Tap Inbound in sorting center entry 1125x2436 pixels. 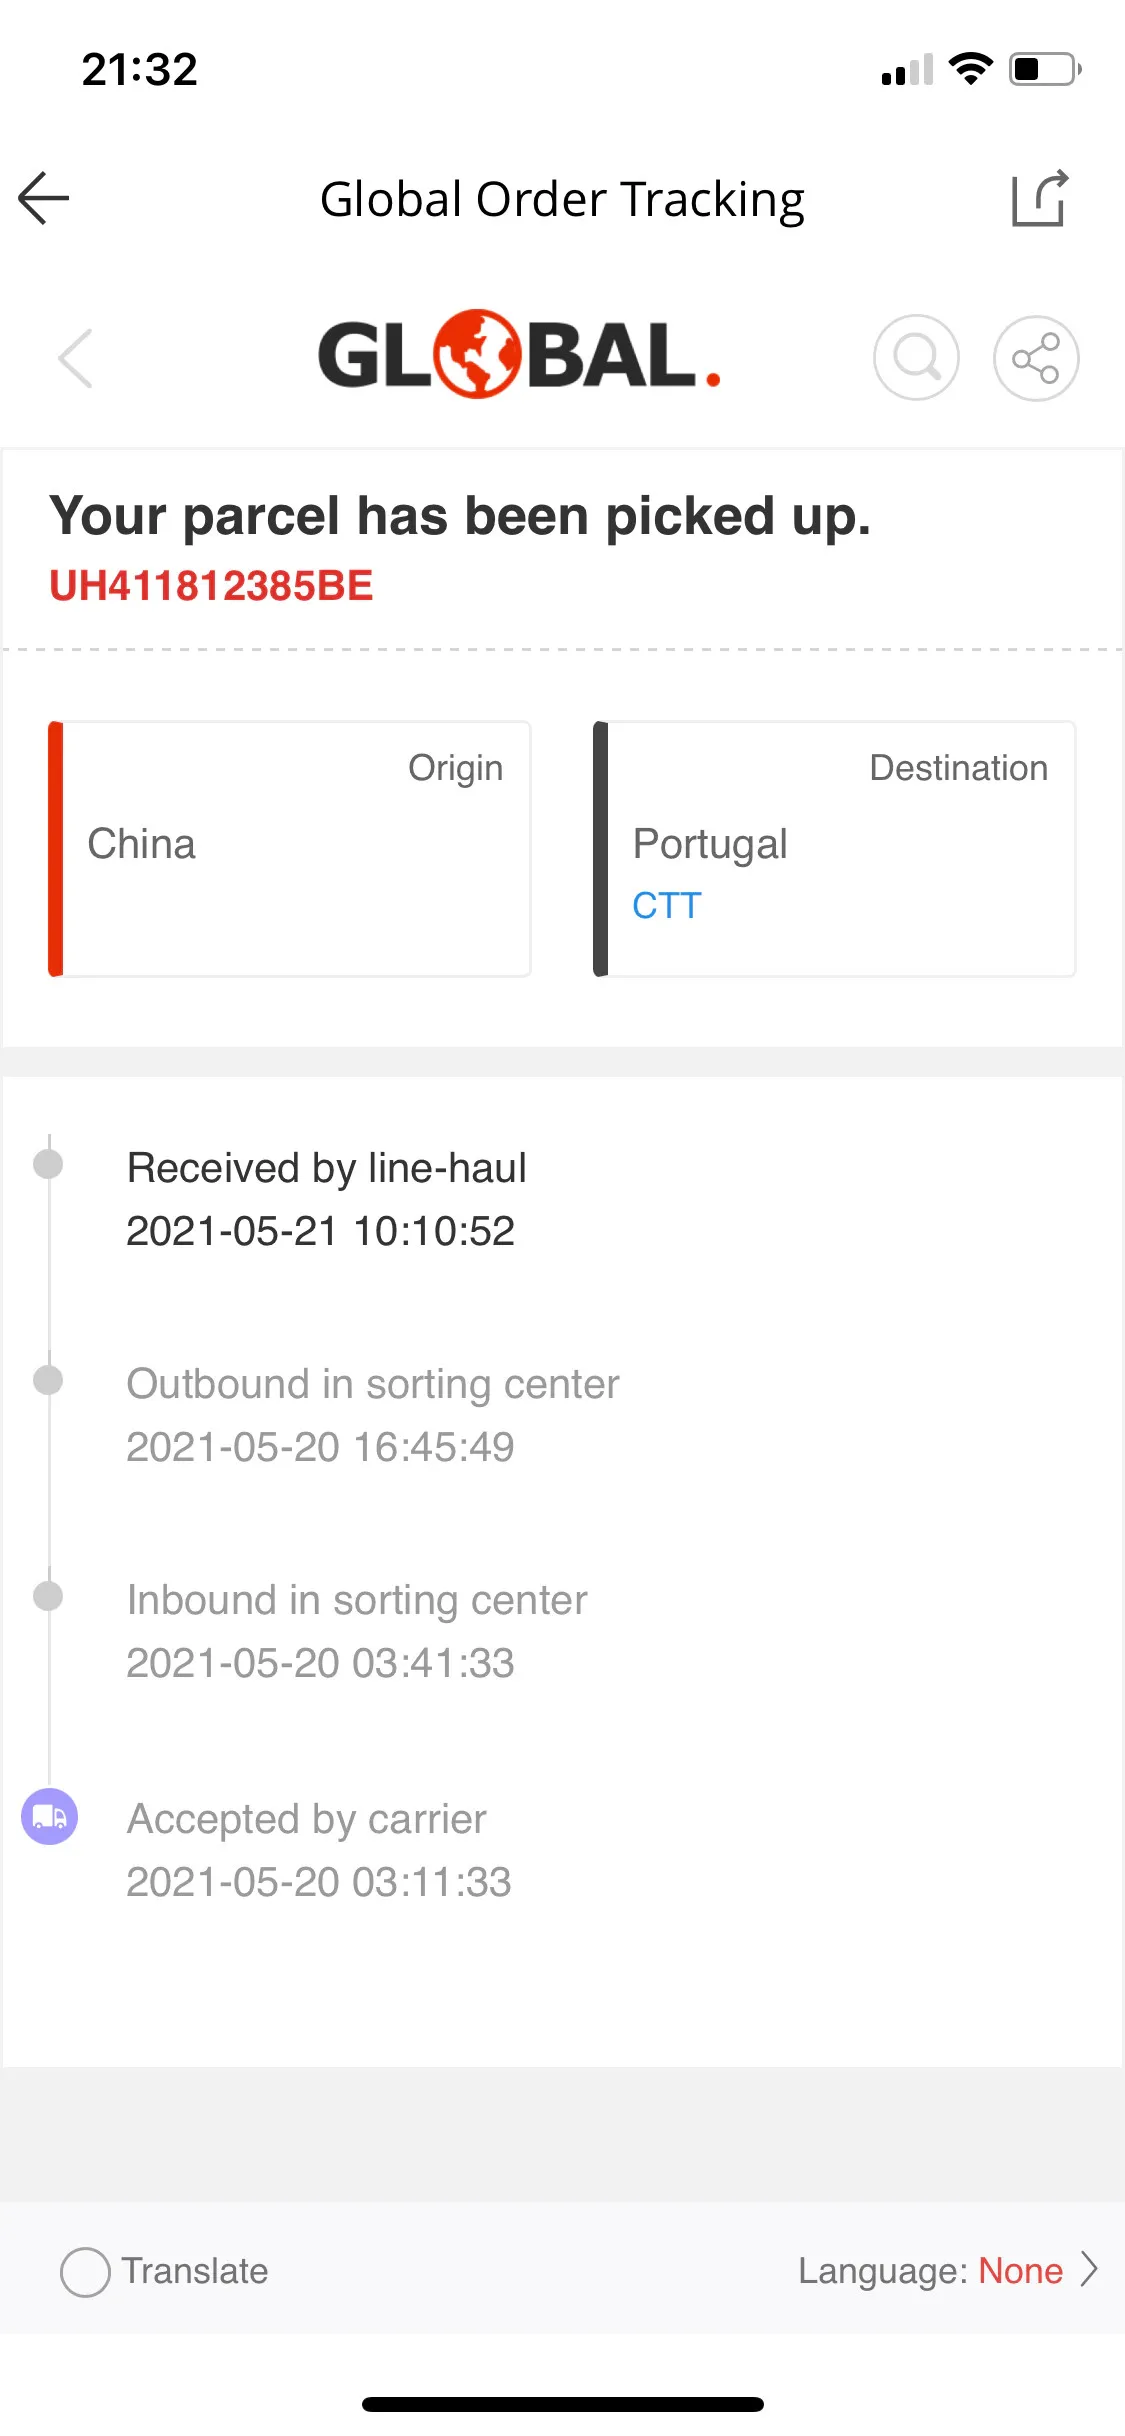click(357, 1631)
